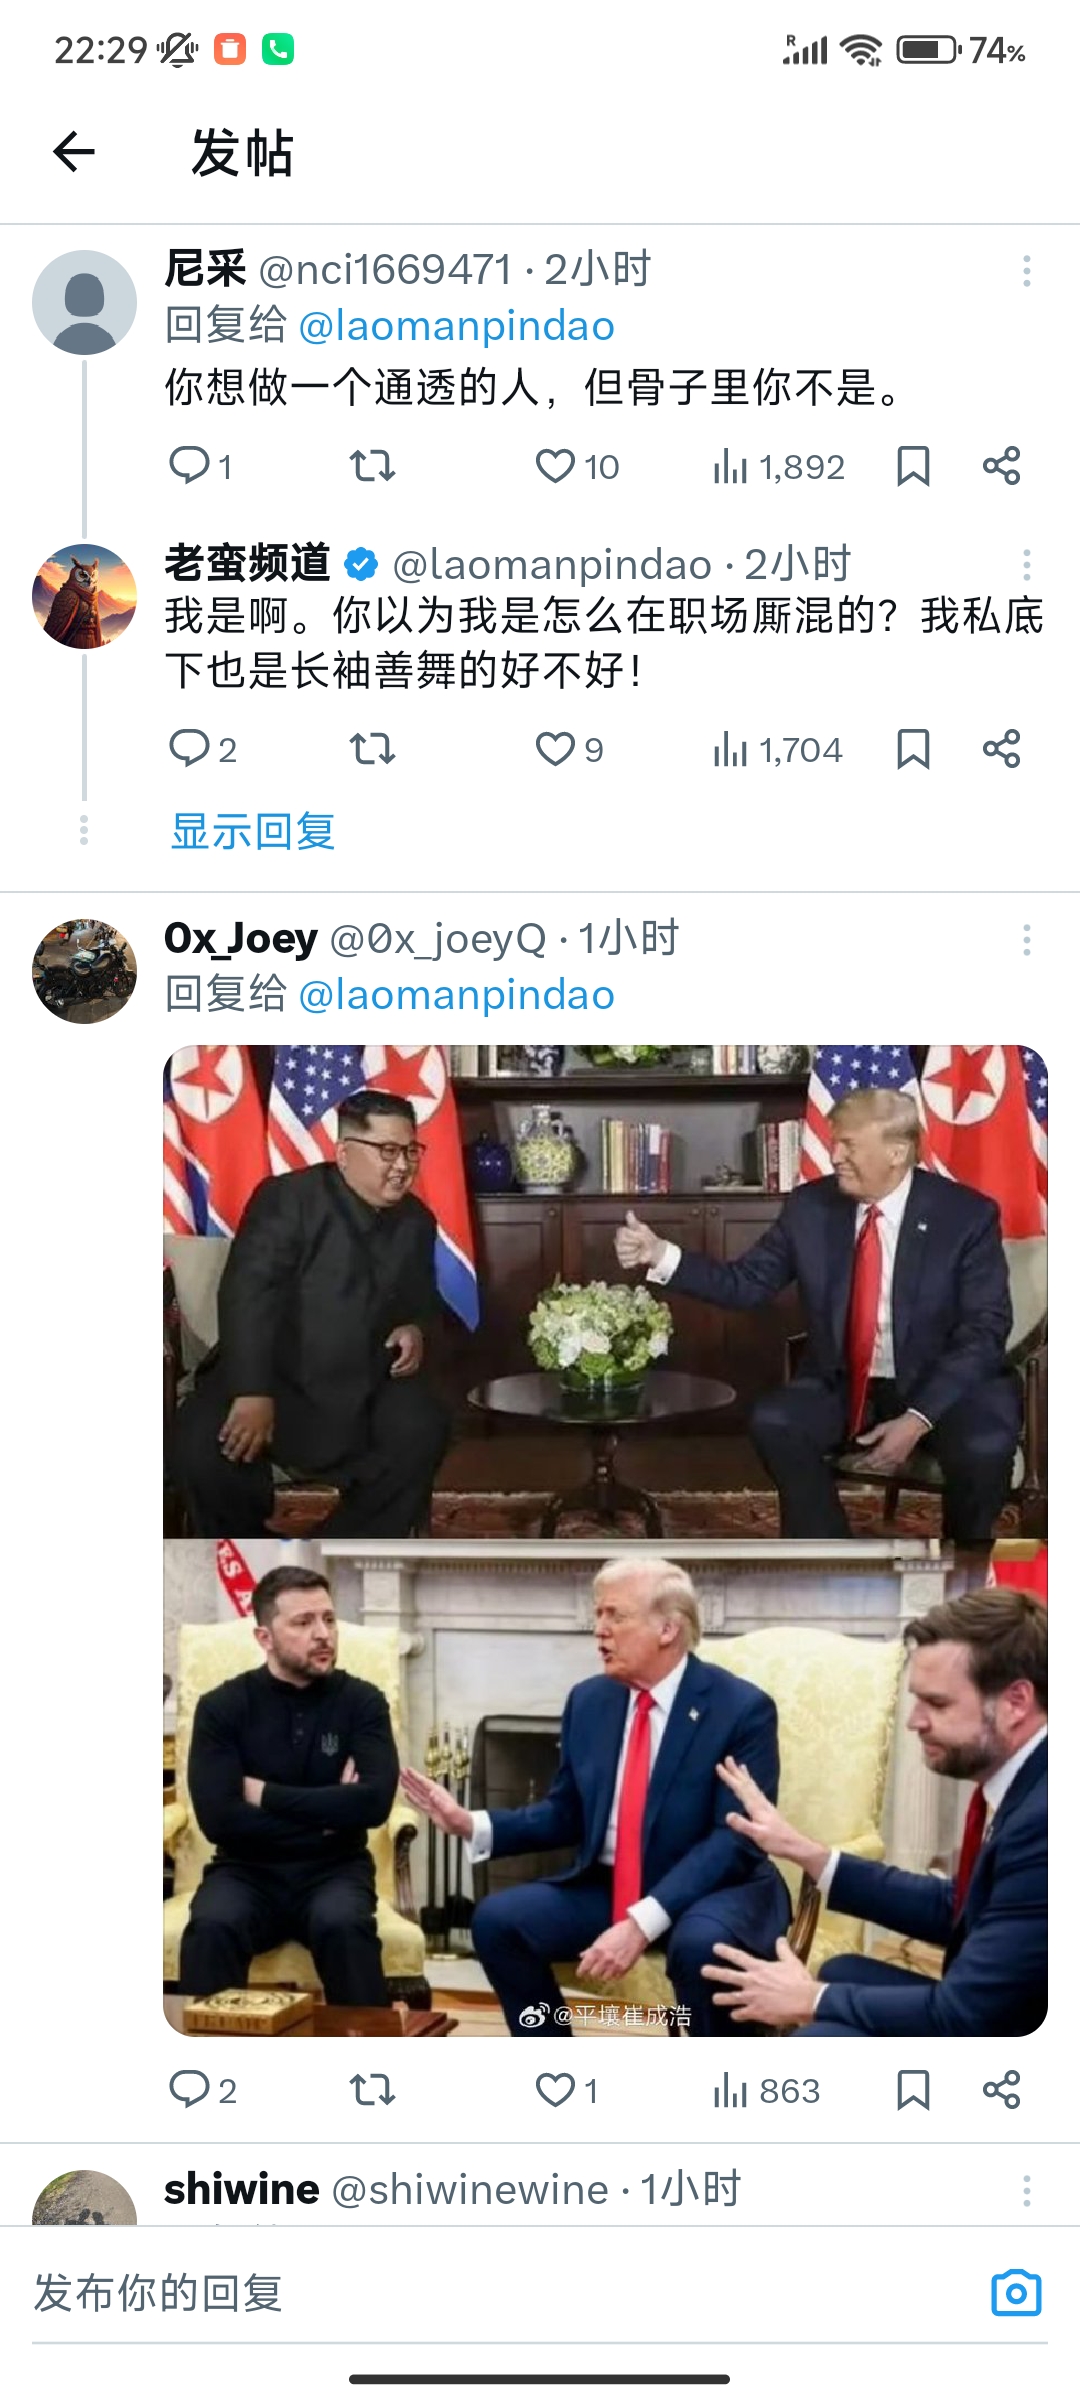Share 尼采's post via share icon

click(x=1001, y=466)
